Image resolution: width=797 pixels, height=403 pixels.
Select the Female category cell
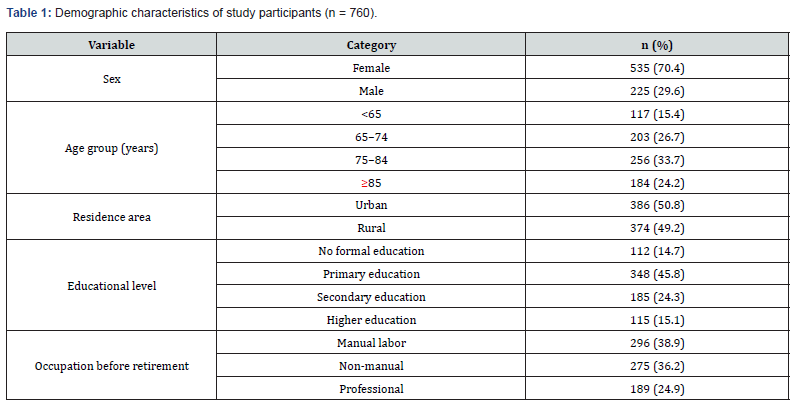click(x=371, y=68)
